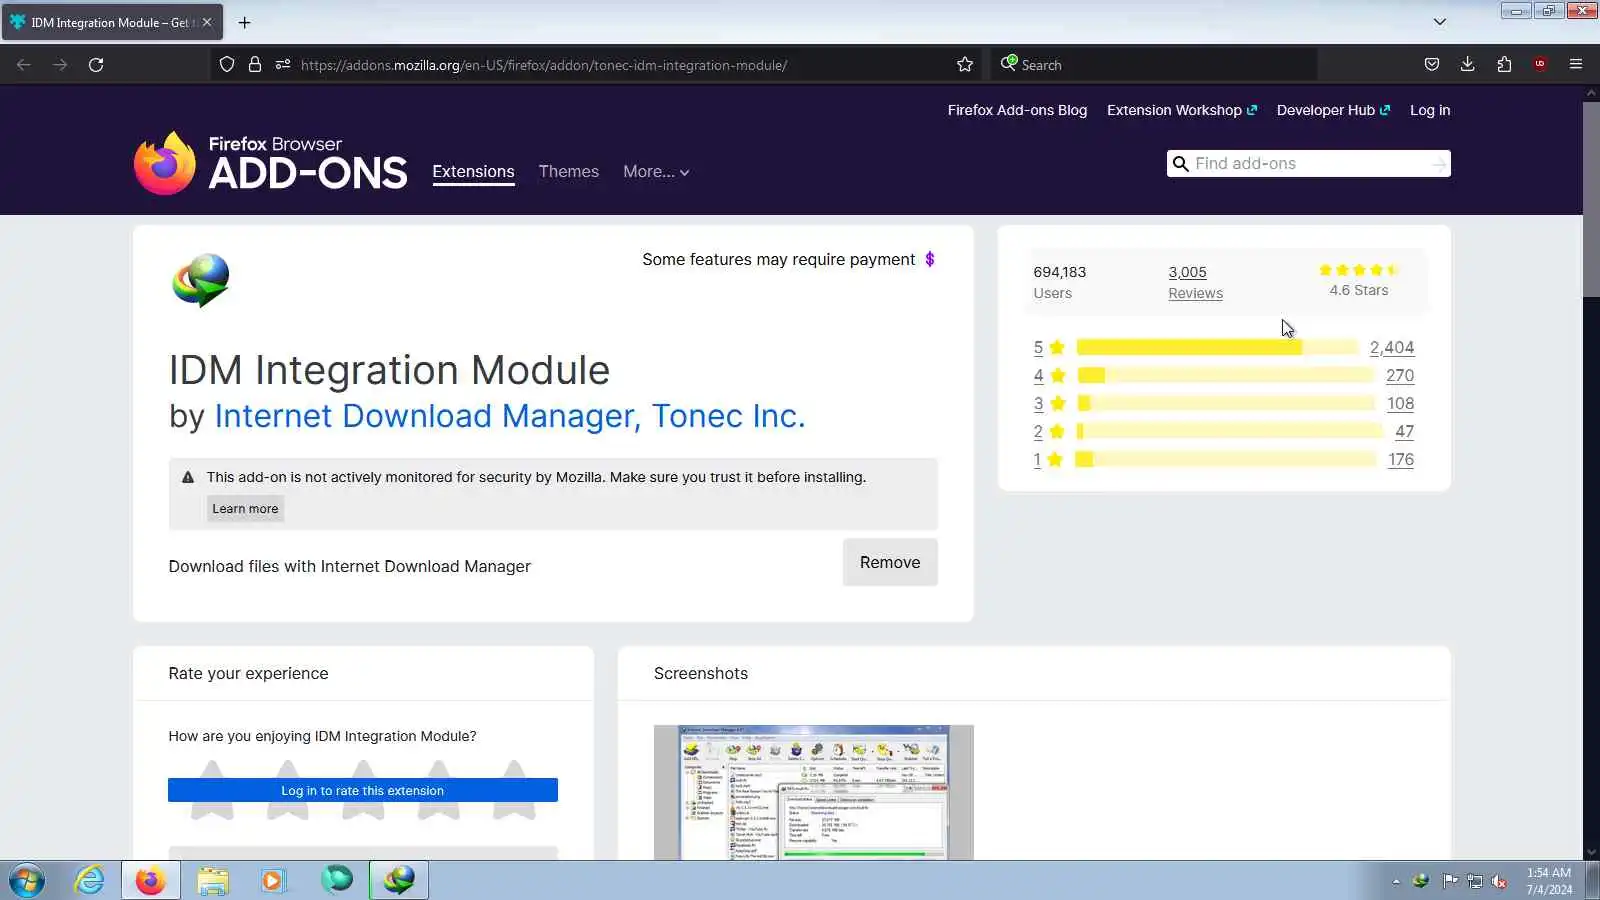Open the Developer Hub link
The image size is (1600, 900).
pos(1333,110)
